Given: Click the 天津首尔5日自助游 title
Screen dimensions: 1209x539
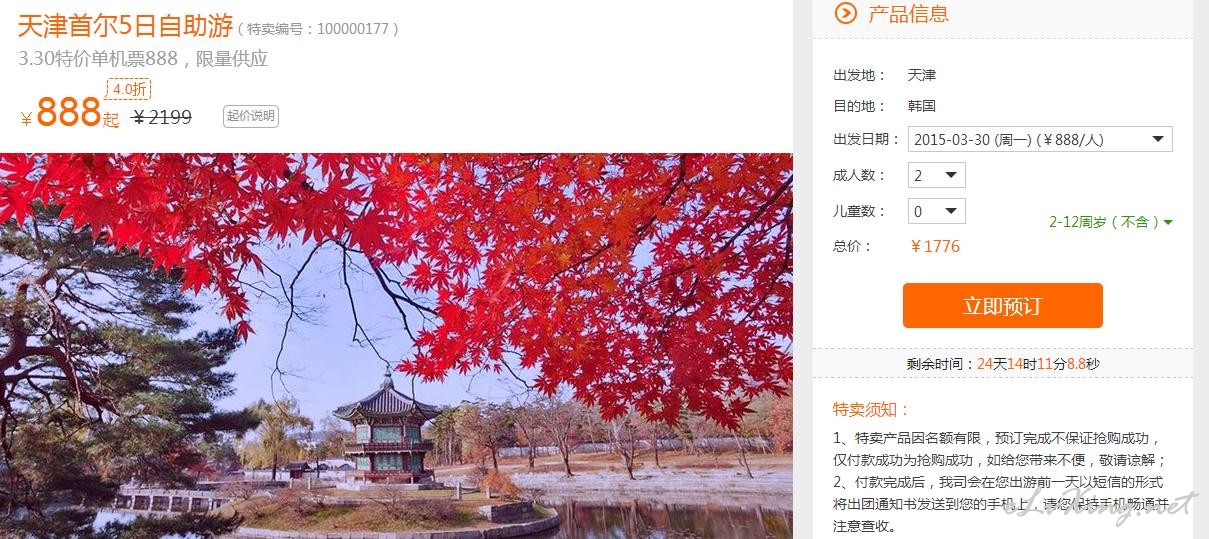Looking at the screenshot, I should (125, 26).
